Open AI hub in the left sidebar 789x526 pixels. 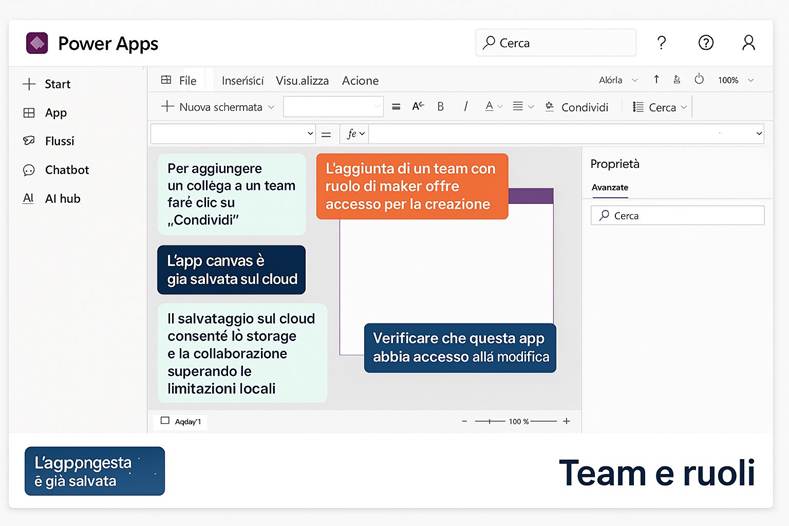pos(51,198)
